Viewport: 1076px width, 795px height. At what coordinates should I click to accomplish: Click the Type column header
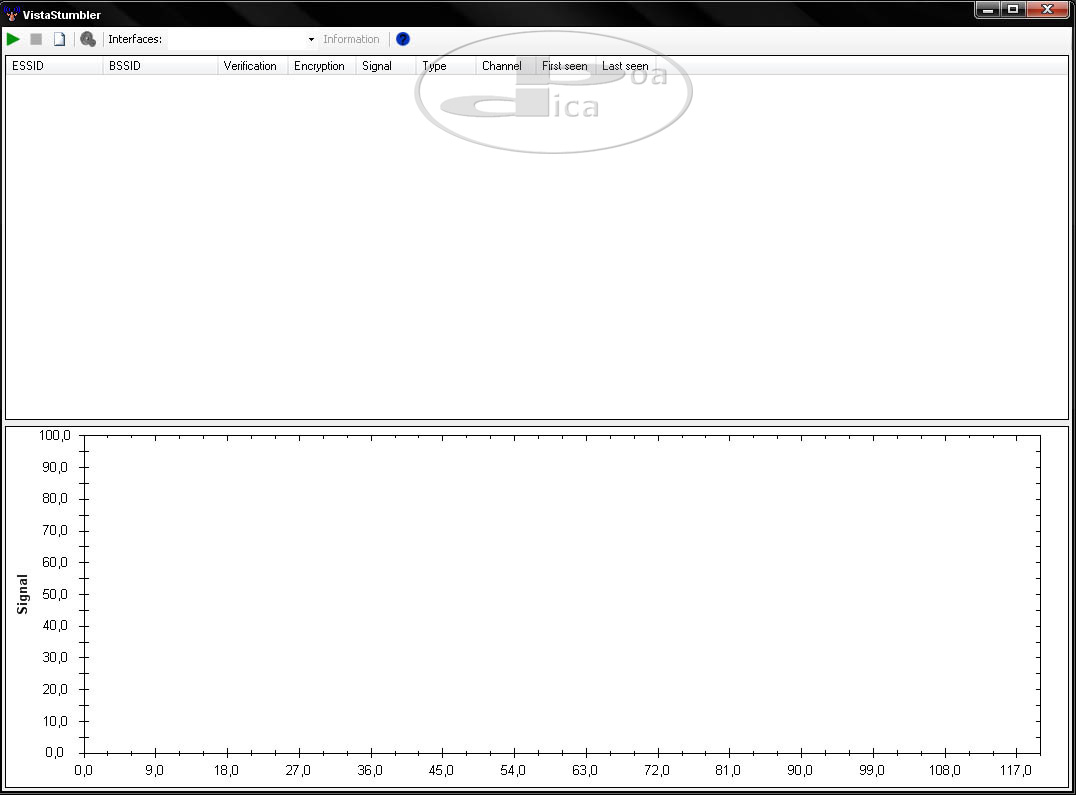tap(444, 66)
